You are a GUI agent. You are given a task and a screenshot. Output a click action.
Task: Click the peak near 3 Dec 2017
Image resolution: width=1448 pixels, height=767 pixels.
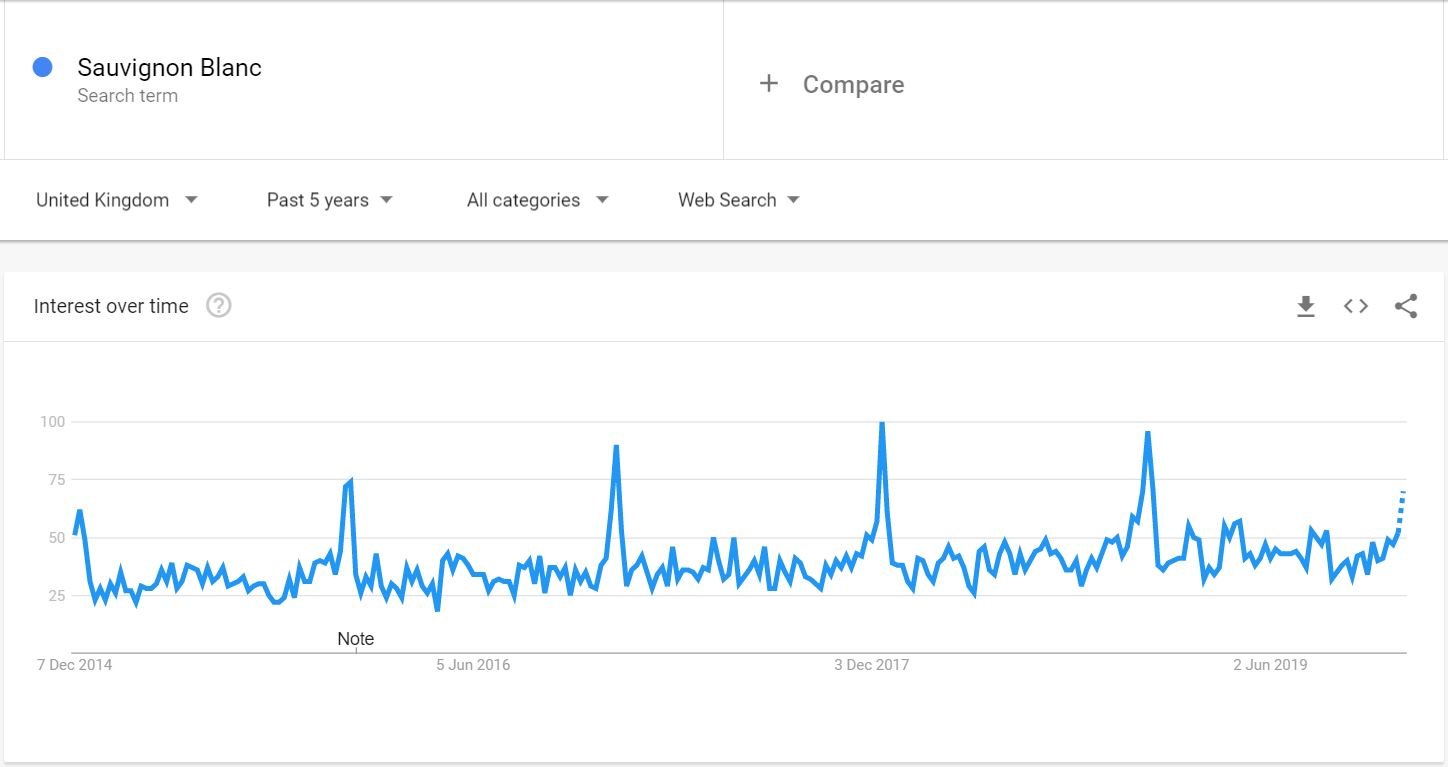(881, 424)
